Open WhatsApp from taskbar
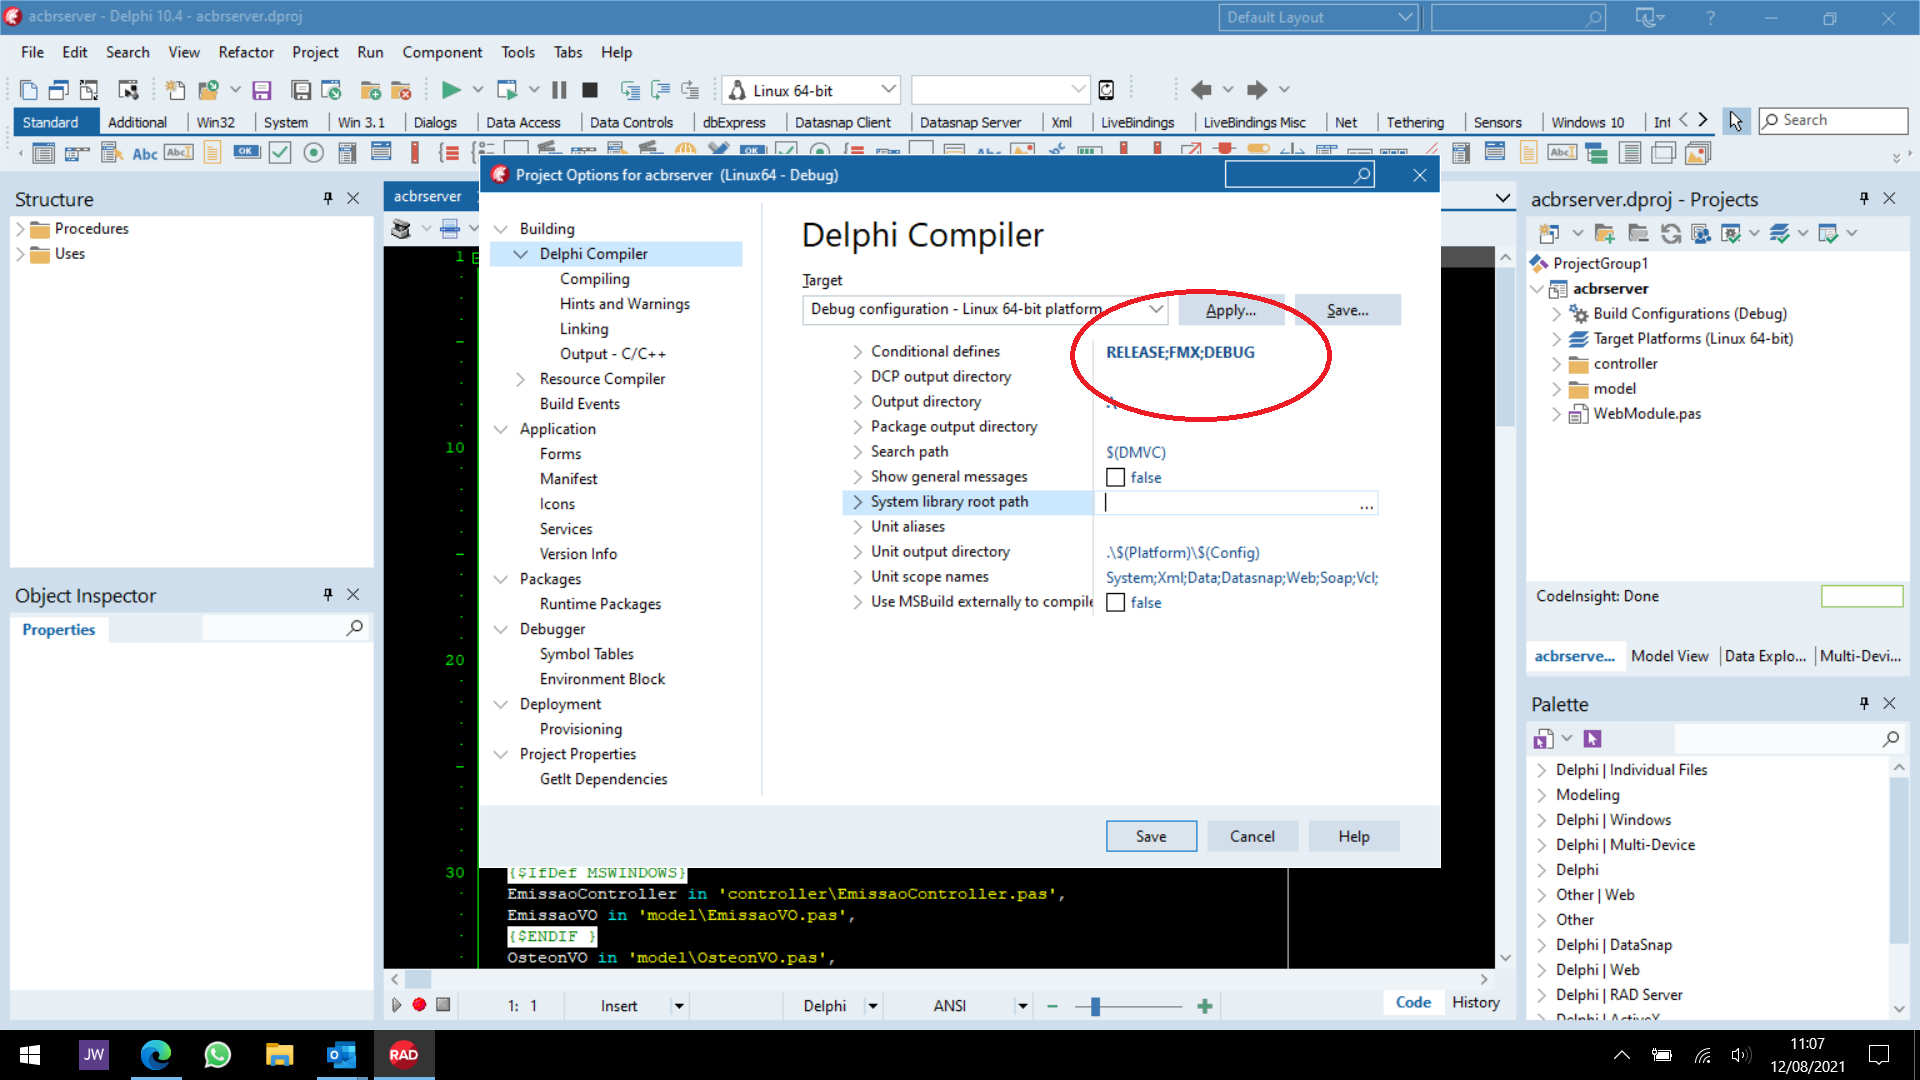Image resolution: width=1920 pixels, height=1080 pixels. [217, 1054]
